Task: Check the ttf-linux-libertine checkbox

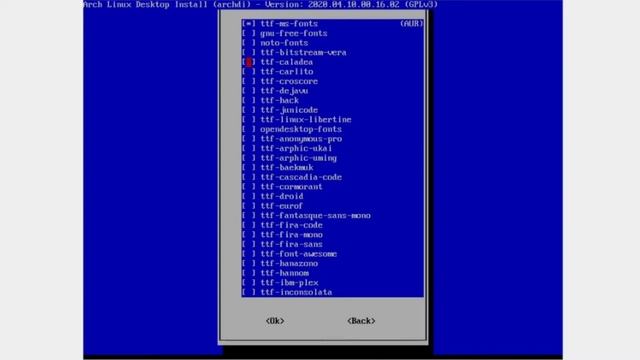Action: click(x=249, y=120)
